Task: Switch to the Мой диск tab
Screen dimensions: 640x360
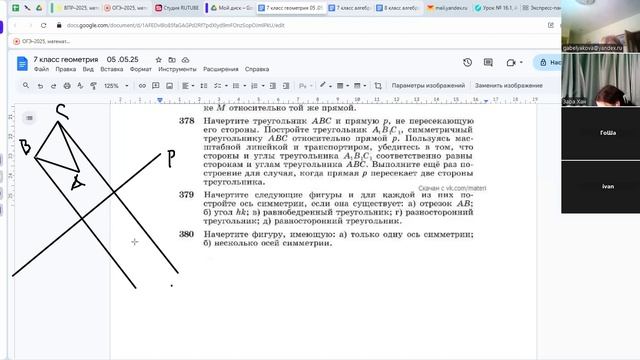Action: tap(231, 8)
